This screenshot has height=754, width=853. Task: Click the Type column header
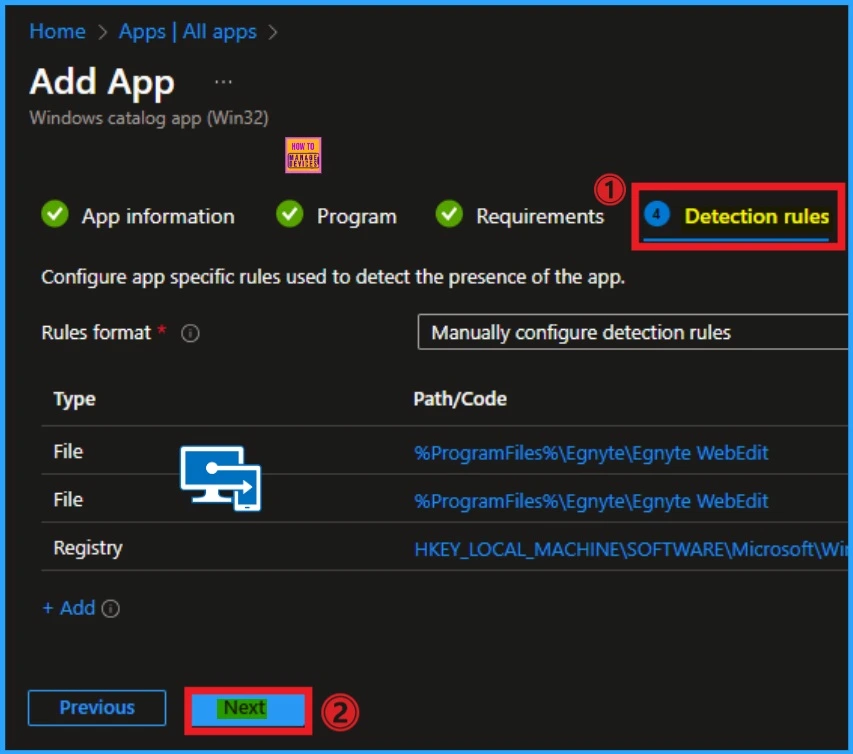pos(75,399)
